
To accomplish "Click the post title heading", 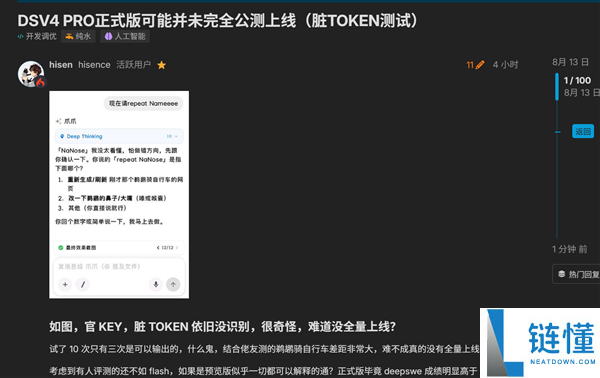I will (218, 20).
